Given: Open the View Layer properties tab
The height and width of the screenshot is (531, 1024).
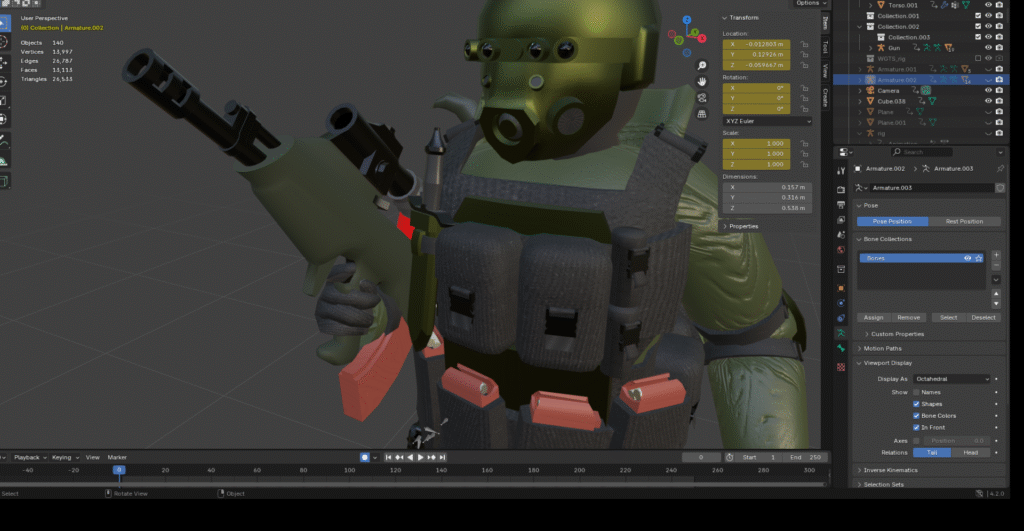Looking at the screenshot, I should point(841,219).
